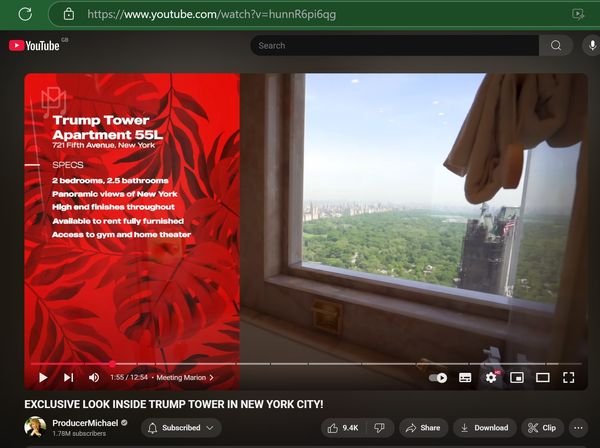Mute the video volume speaker icon
Viewport: 600px width, 448px height.
(x=94, y=378)
